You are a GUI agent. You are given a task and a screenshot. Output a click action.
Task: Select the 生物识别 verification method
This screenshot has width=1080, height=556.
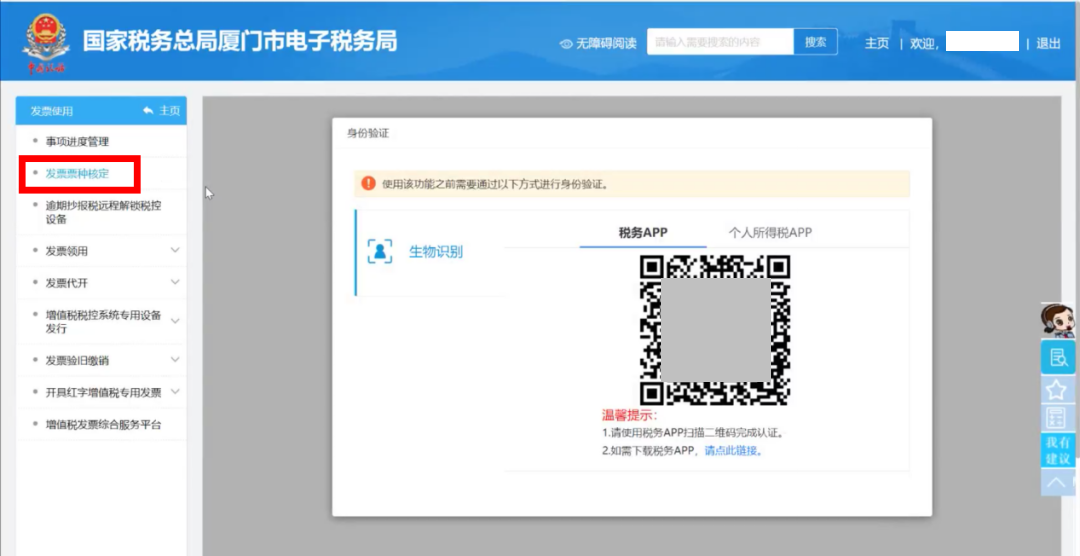[x=430, y=252]
